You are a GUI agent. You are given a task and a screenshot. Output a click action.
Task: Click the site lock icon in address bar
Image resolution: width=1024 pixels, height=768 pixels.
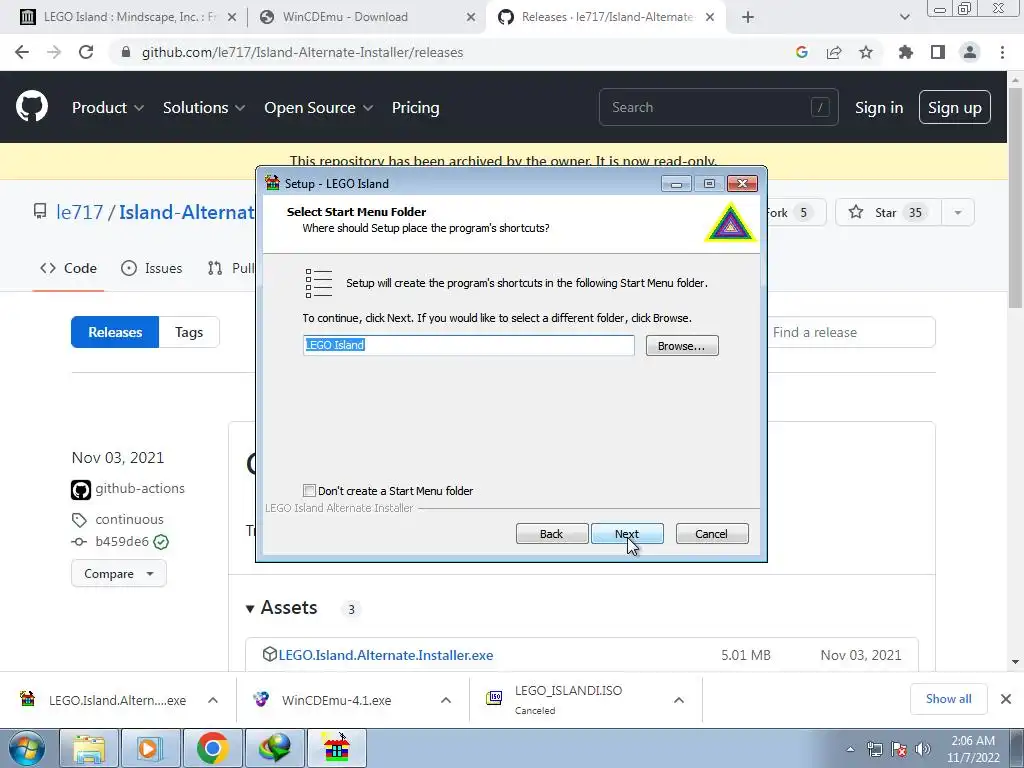tap(126, 52)
